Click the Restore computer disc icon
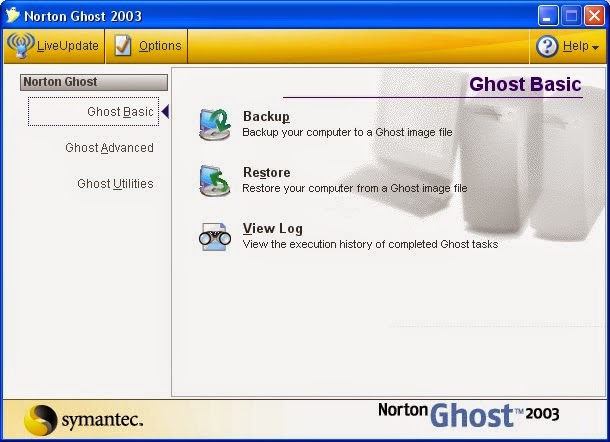610x442 pixels. pos(215,181)
